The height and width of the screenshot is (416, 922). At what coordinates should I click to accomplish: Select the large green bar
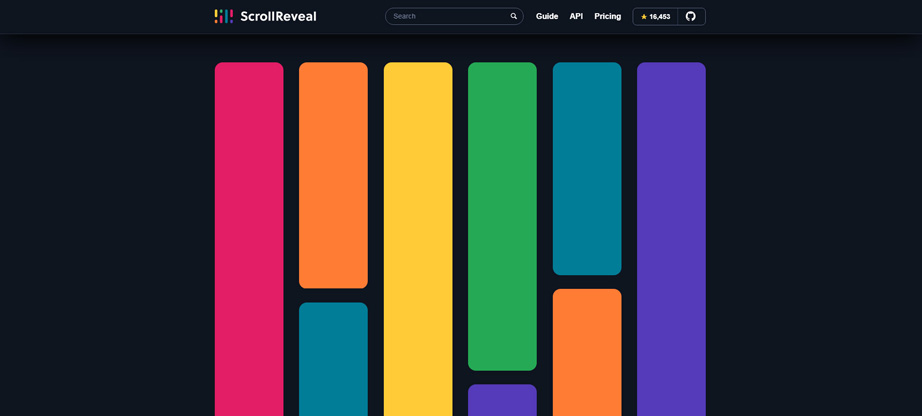(502, 217)
